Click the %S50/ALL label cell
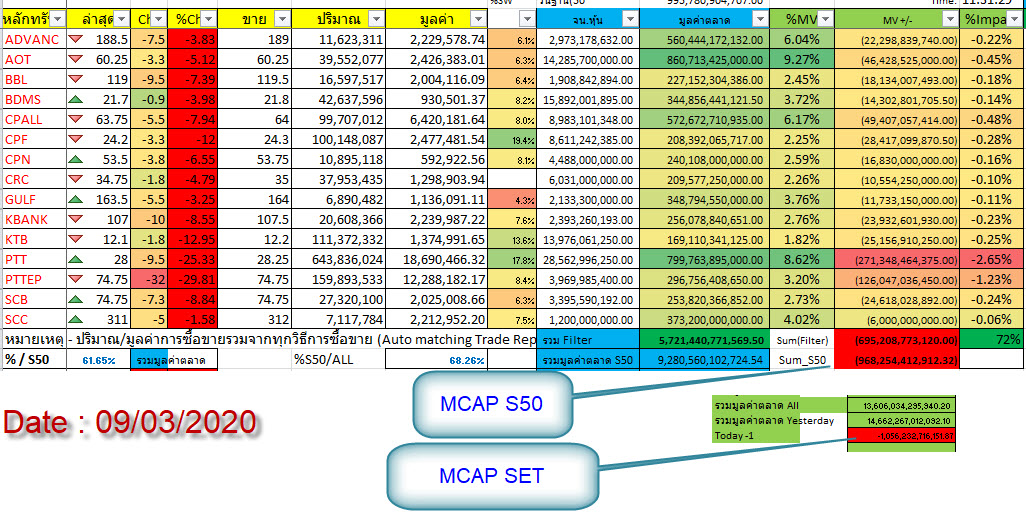This screenshot has height=517, width=1026. coord(338,359)
